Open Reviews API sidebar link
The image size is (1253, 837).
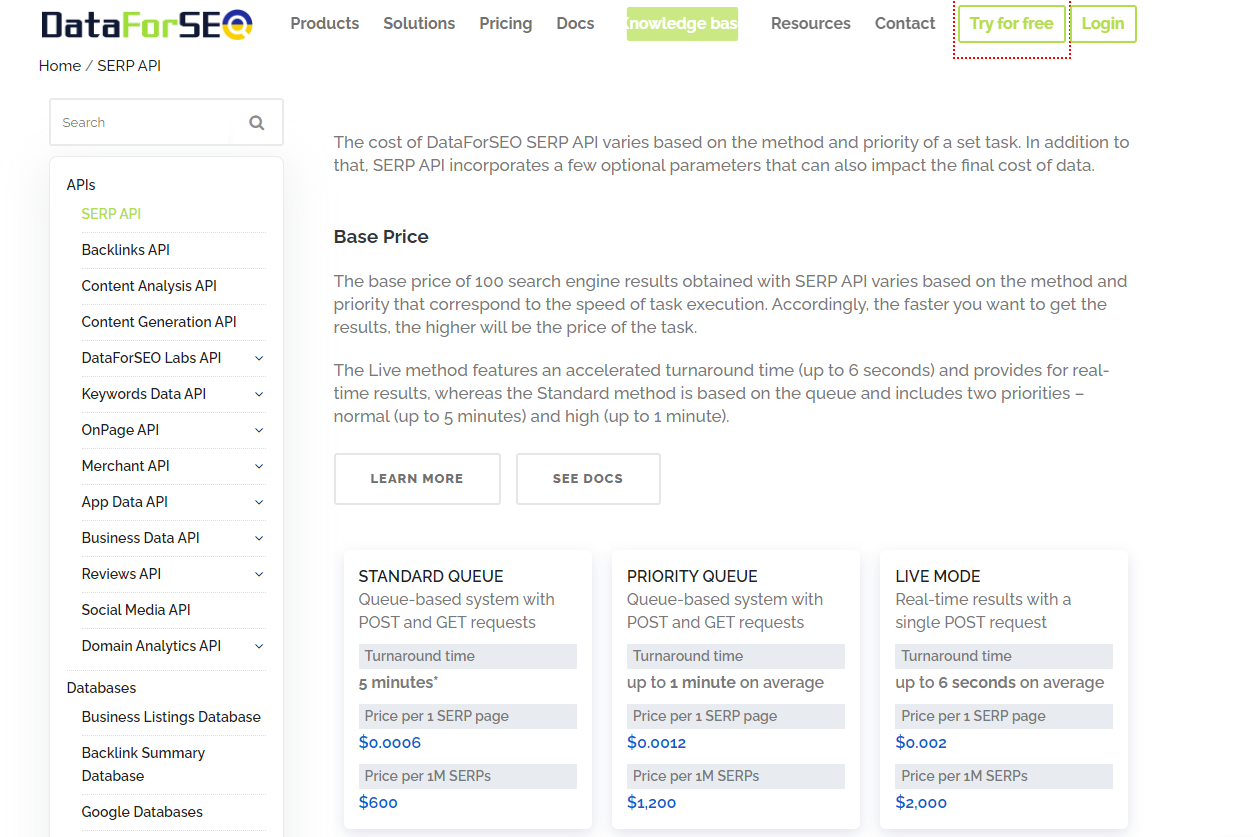pos(121,574)
